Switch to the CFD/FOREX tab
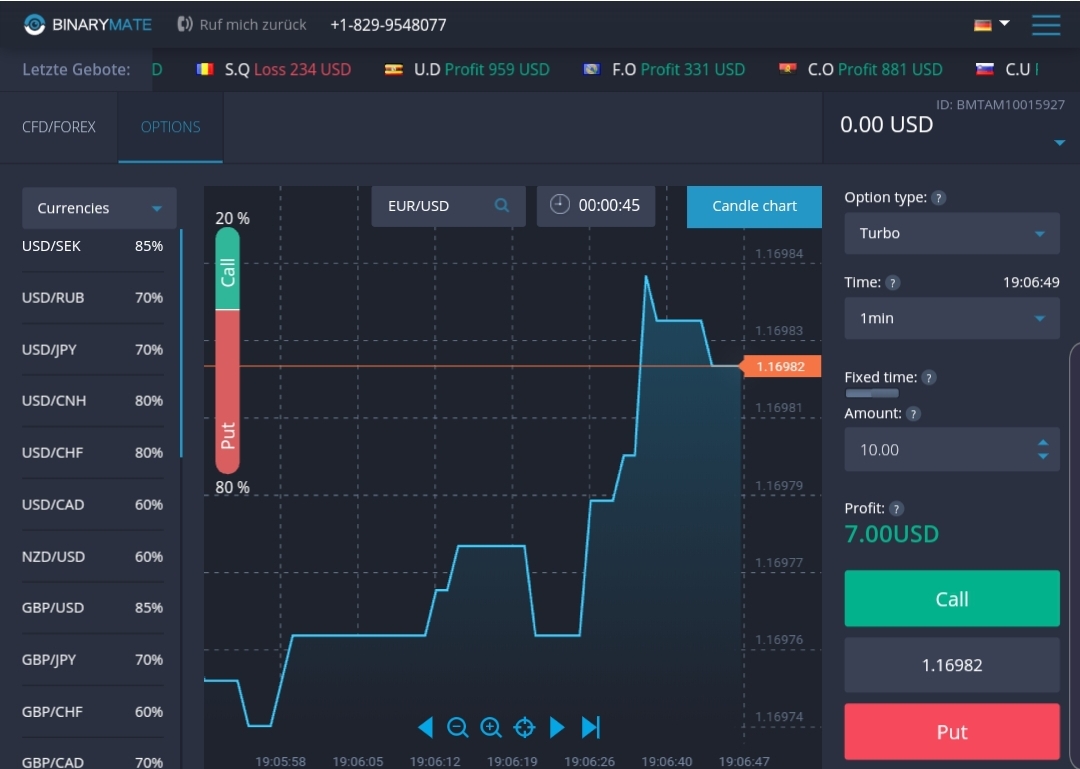 coord(59,127)
